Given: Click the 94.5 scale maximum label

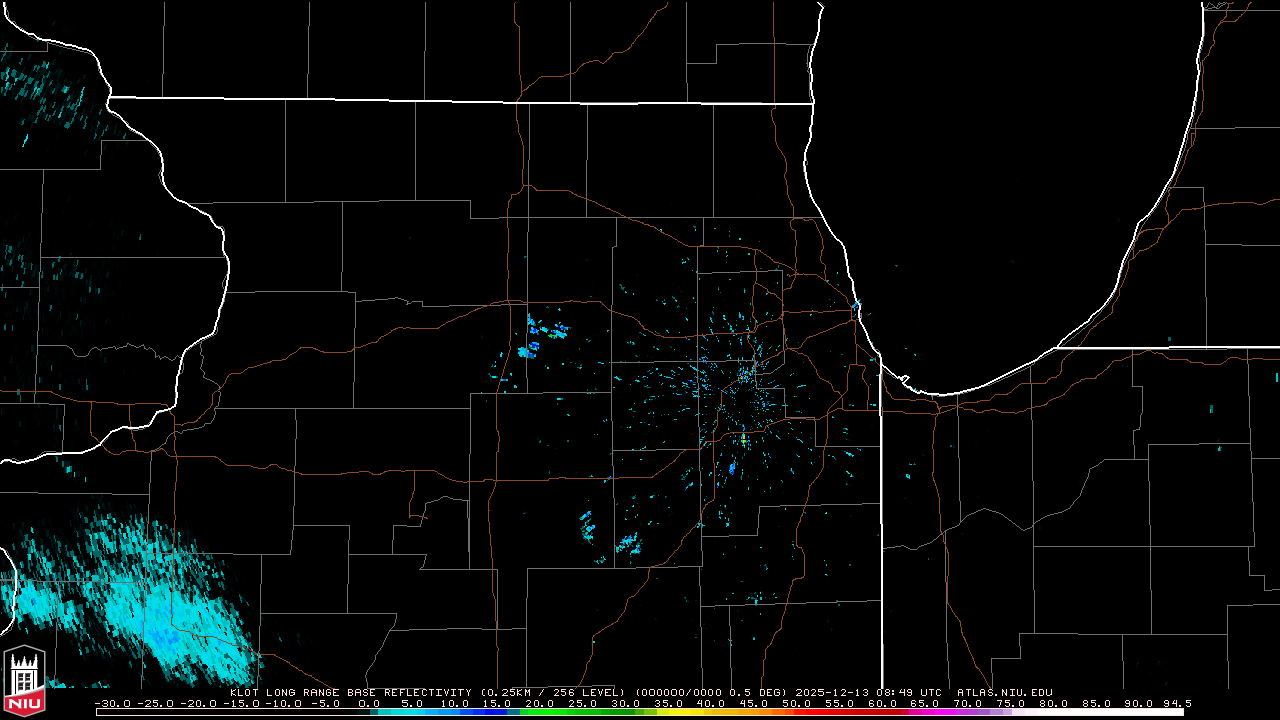Looking at the screenshot, I should pos(1176,703).
